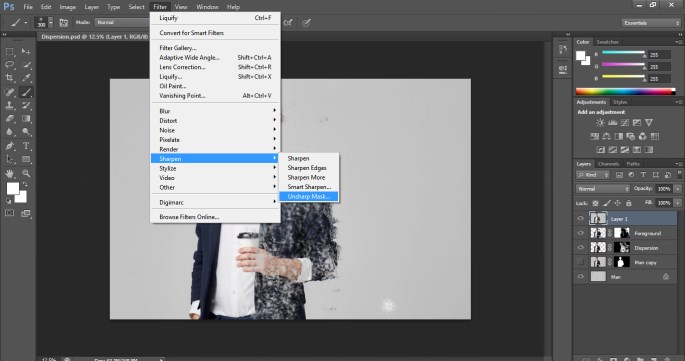Screen dimensions: 685x361
Task: Set the red R color slider
Action: pos(623,53)
